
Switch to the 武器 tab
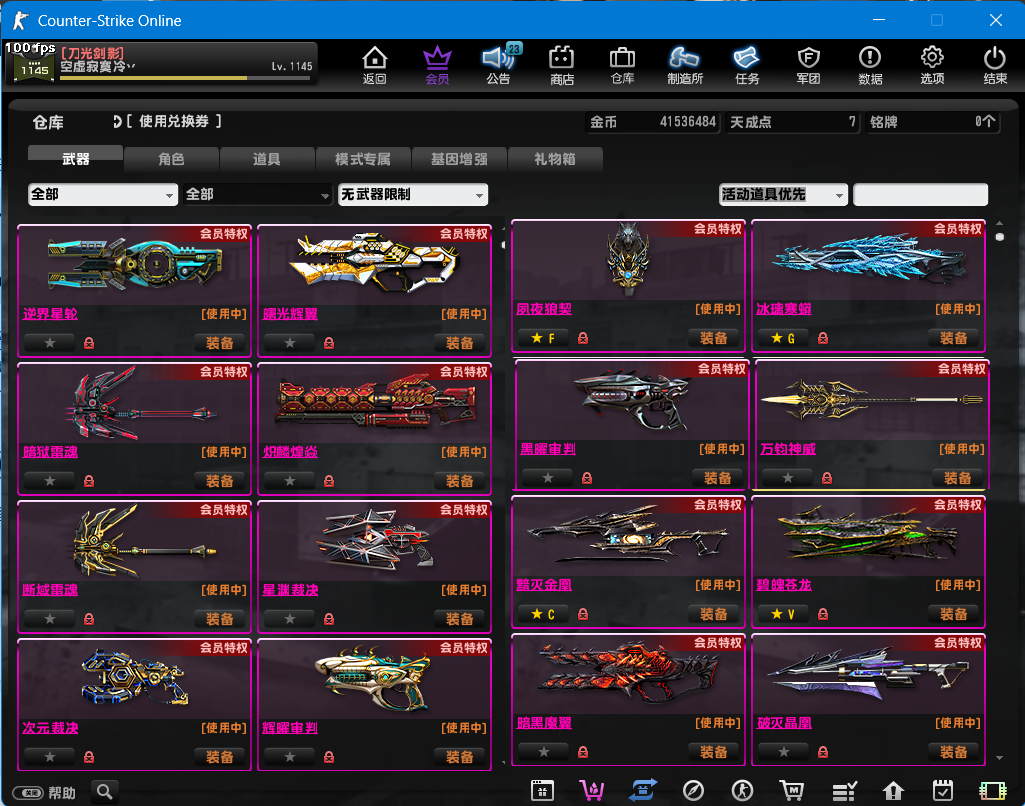point(75,159)
